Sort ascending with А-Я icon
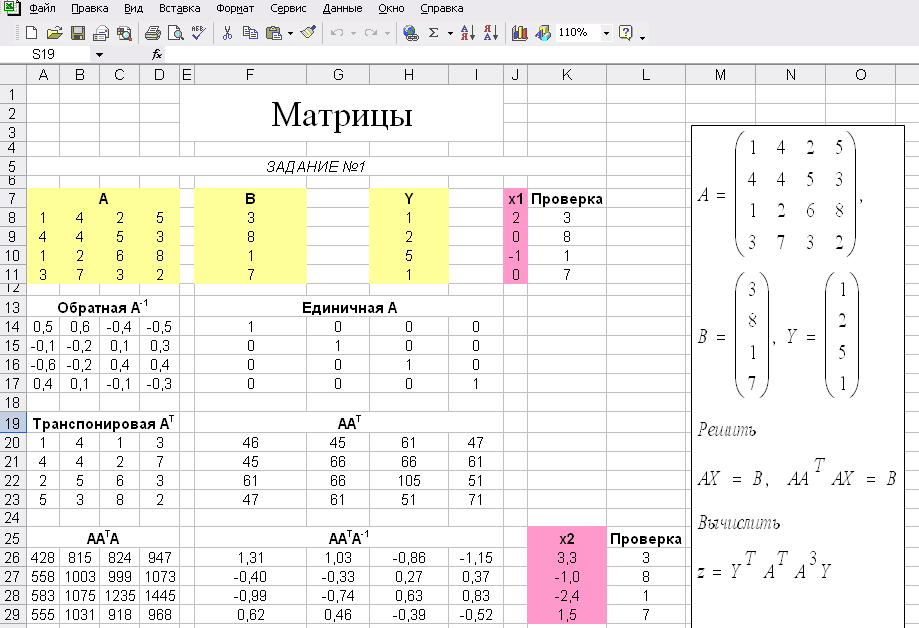Screen dimensions: 919x628 [x=468, y=33]
